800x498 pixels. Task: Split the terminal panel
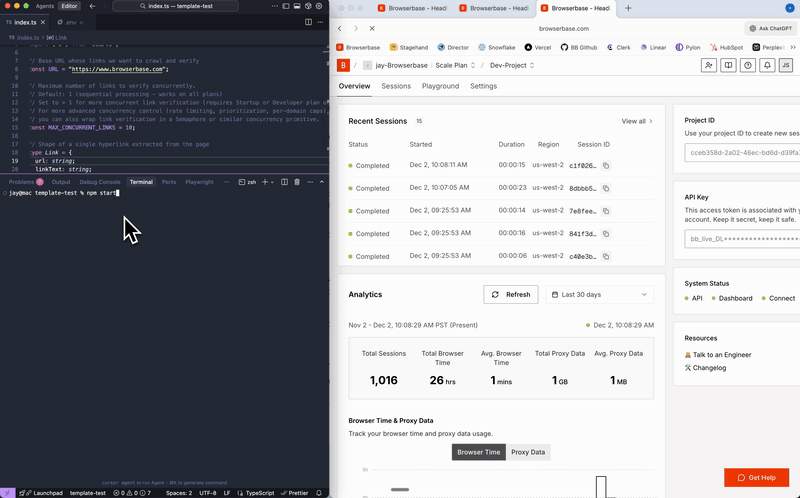point(284,182)
